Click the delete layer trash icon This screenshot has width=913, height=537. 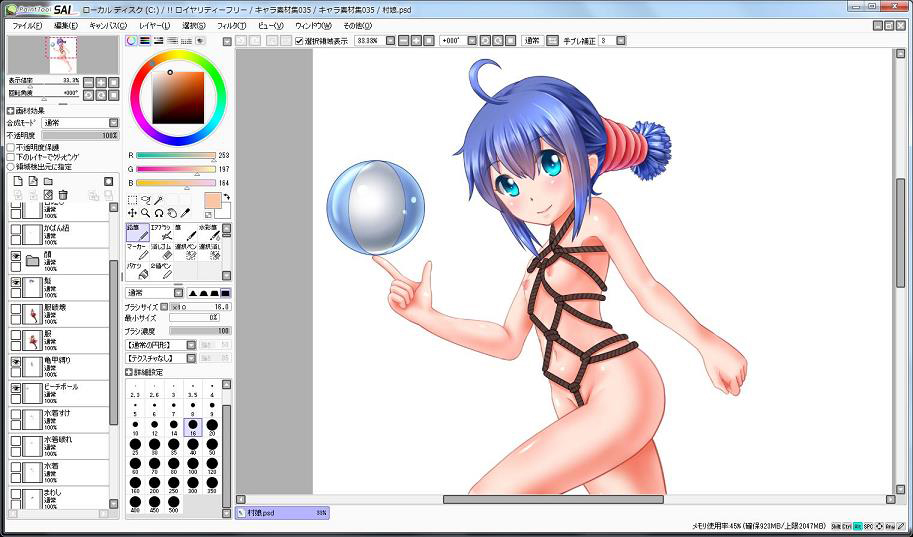(63, 195)
